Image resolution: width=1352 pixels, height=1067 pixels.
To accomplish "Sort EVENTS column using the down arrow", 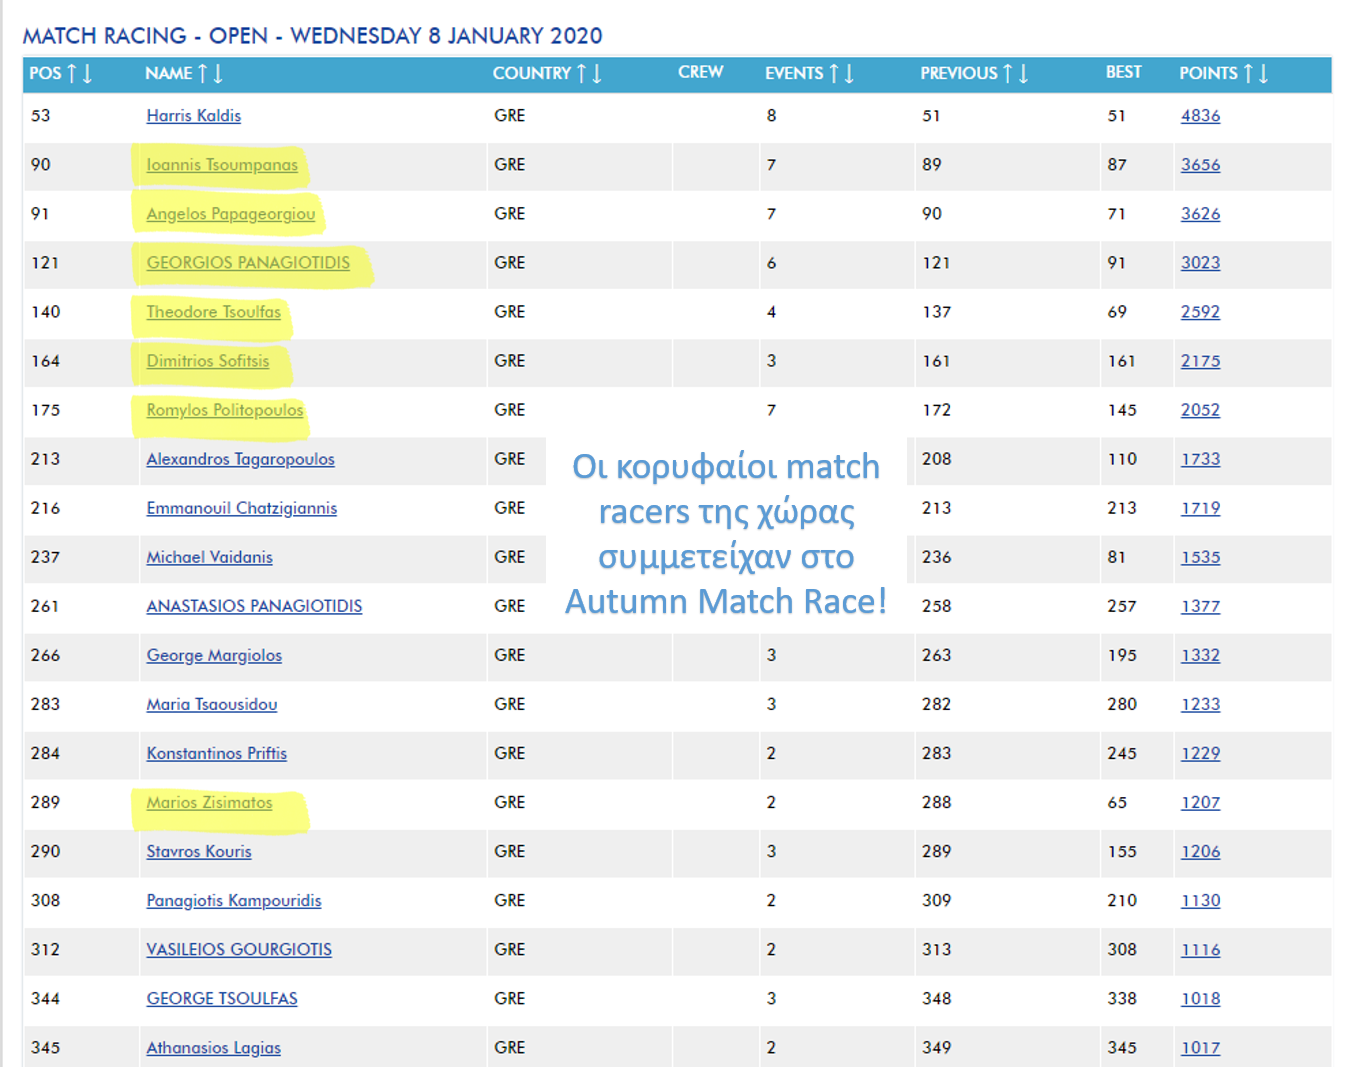I will tap(849, 74).
